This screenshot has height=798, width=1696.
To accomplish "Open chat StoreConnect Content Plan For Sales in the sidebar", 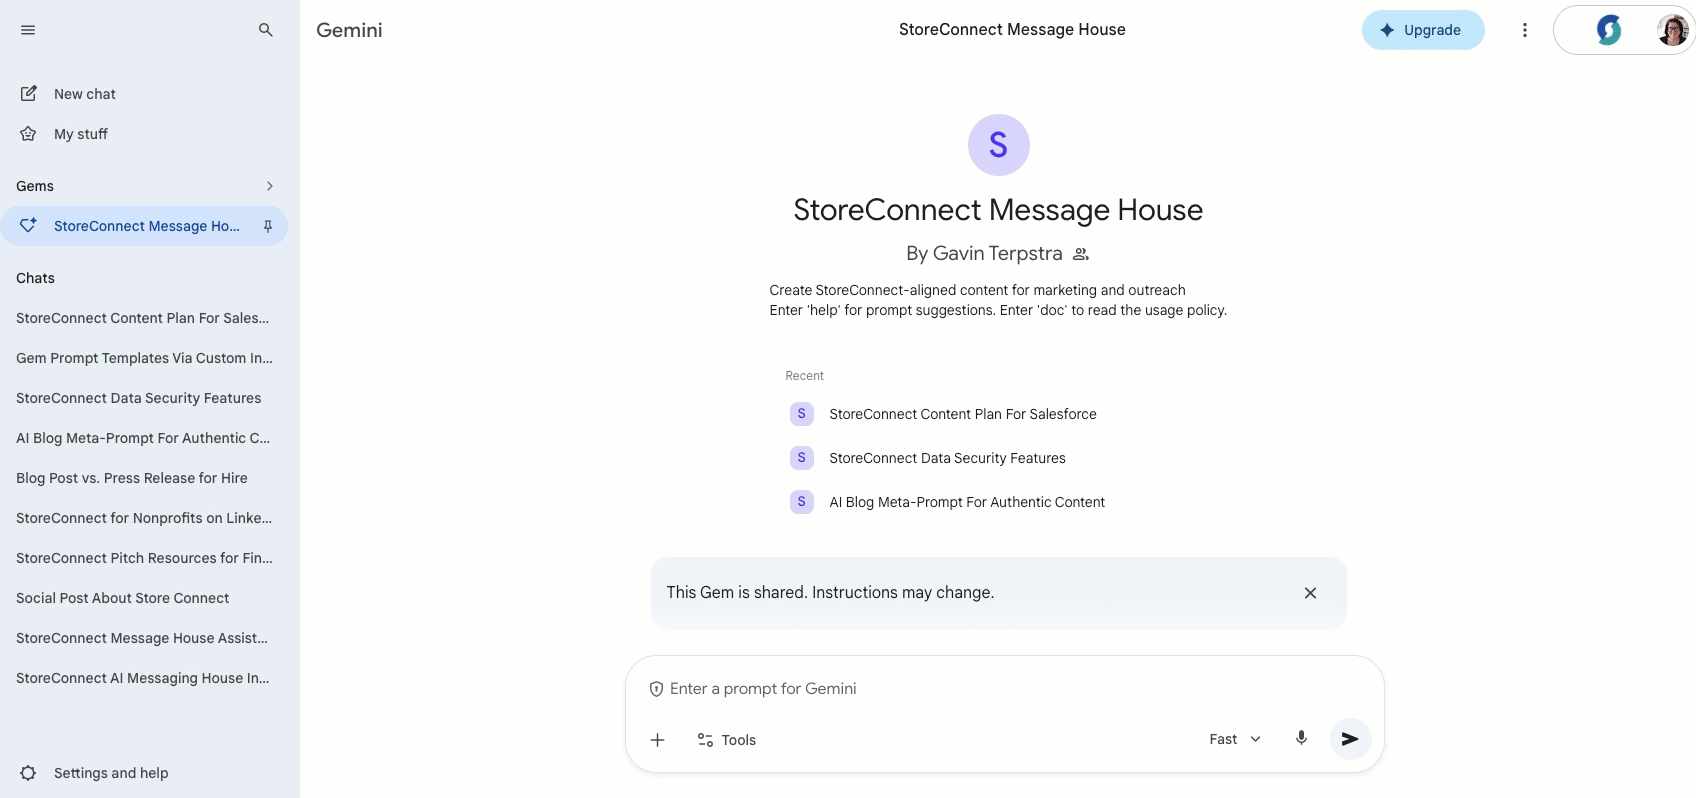I will (x=143, y=318).
